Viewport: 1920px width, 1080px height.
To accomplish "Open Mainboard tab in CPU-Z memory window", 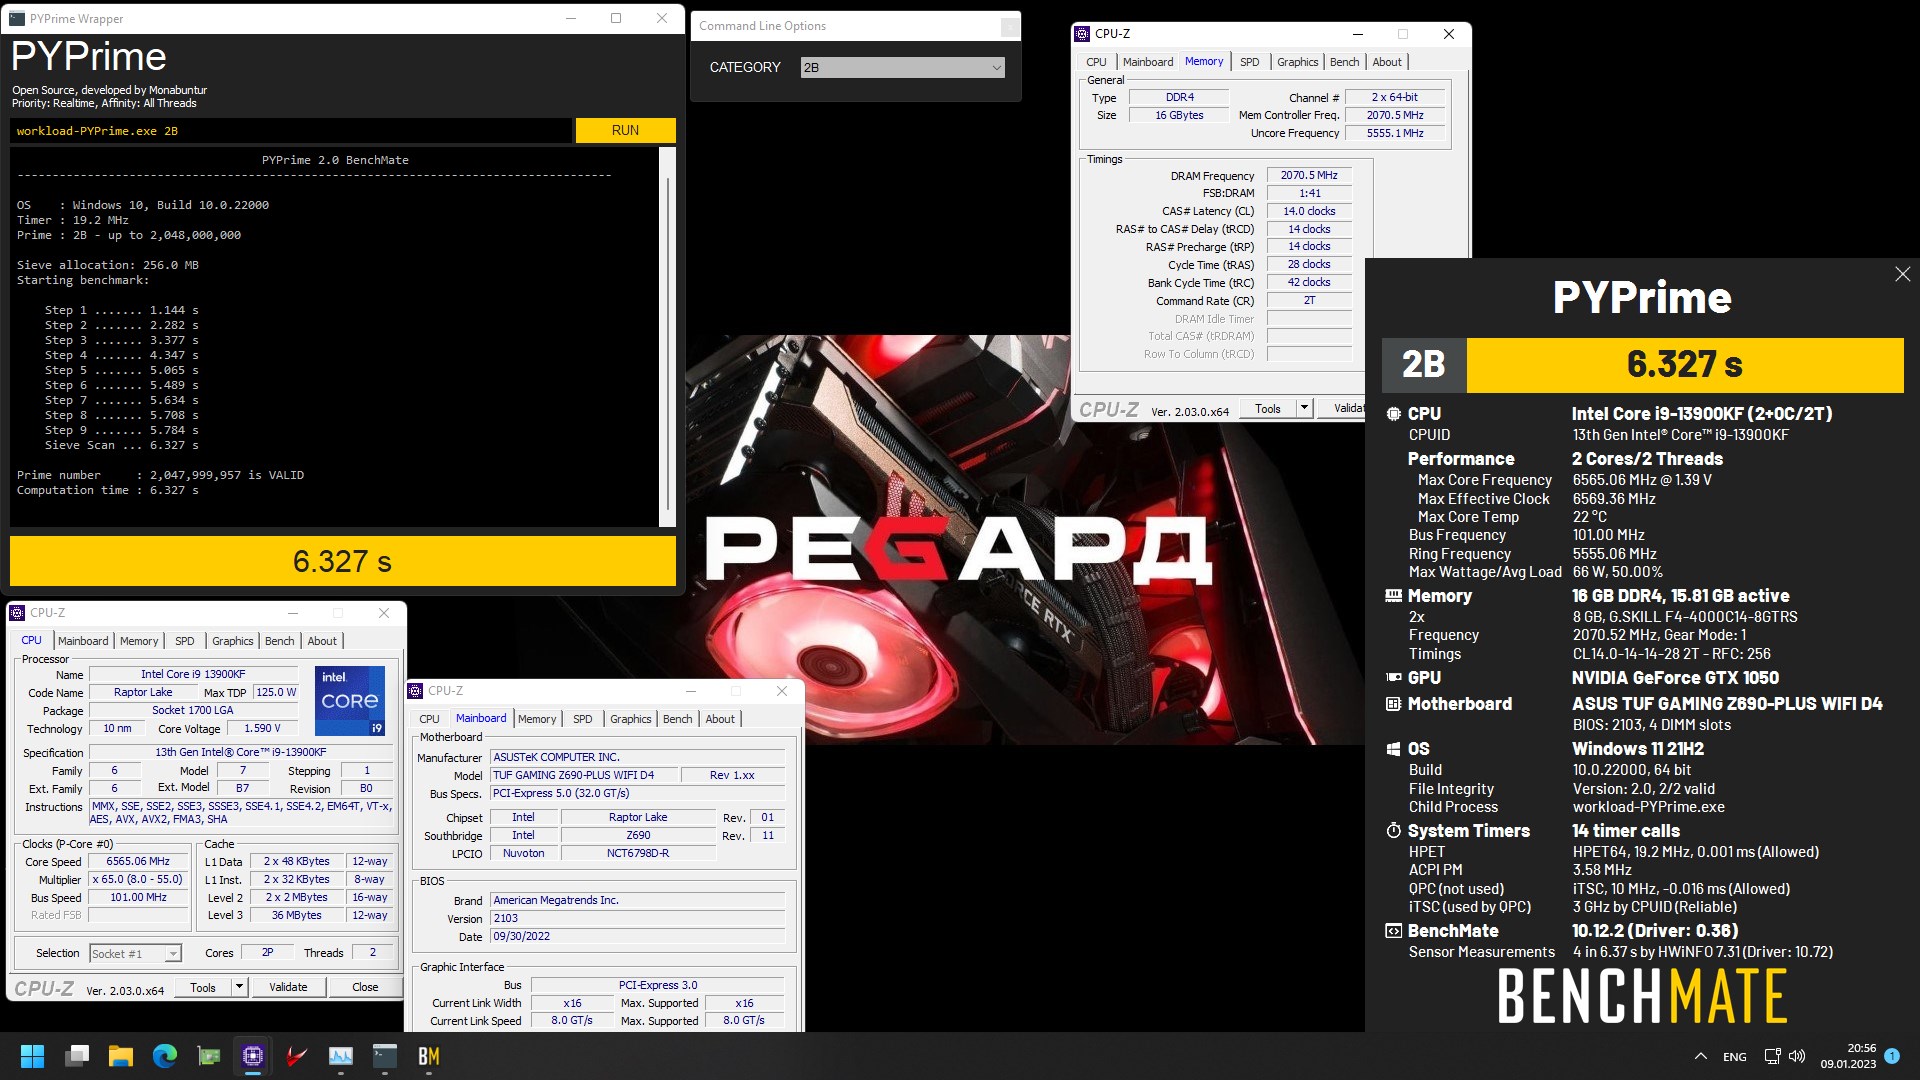I will [1148, 62].
